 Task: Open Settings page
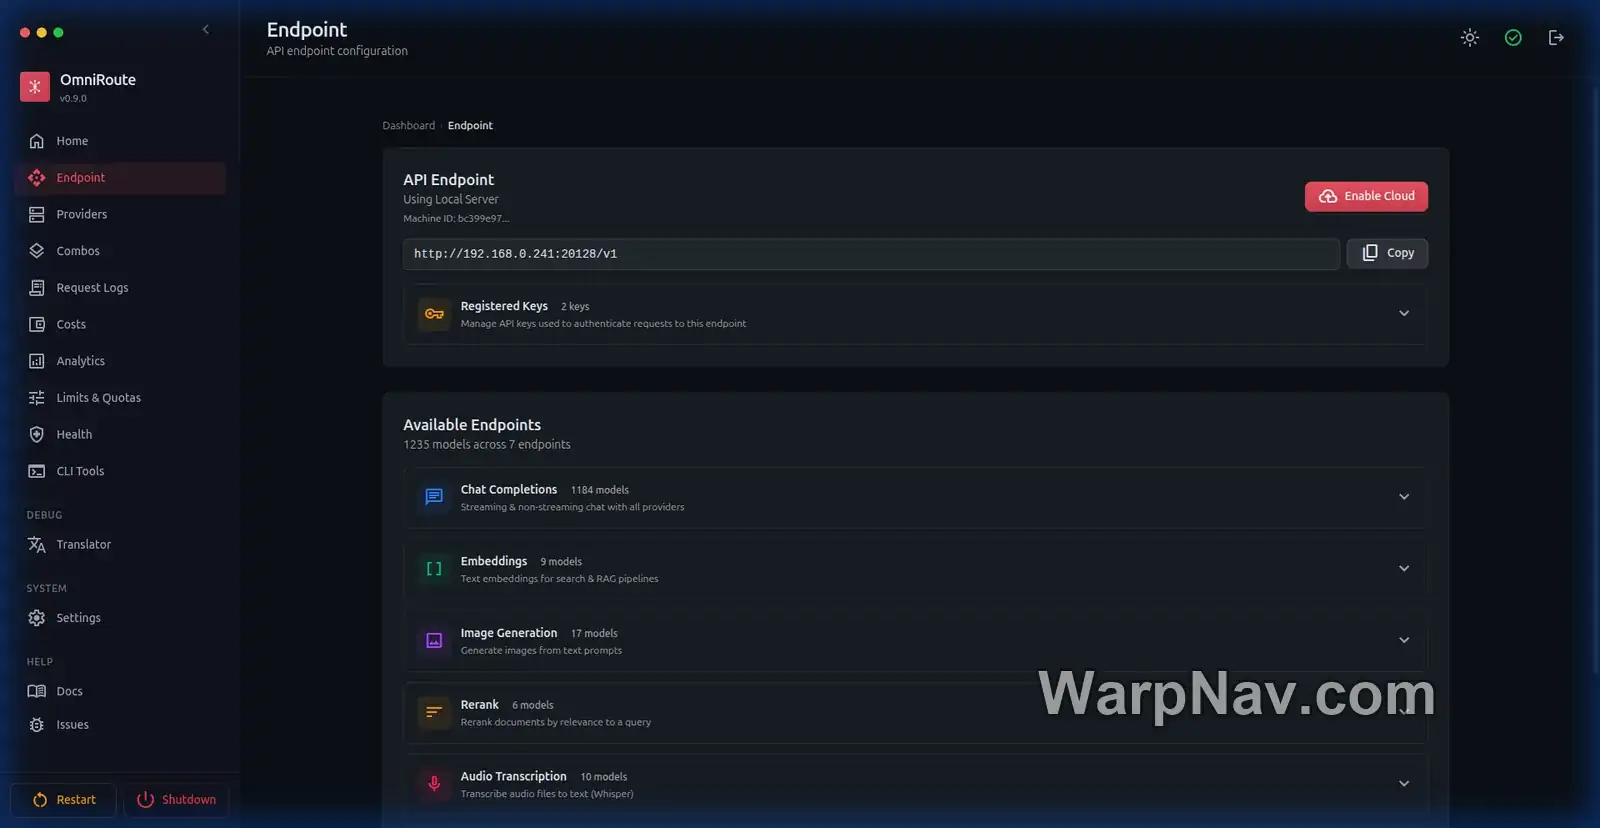(120, 618)
